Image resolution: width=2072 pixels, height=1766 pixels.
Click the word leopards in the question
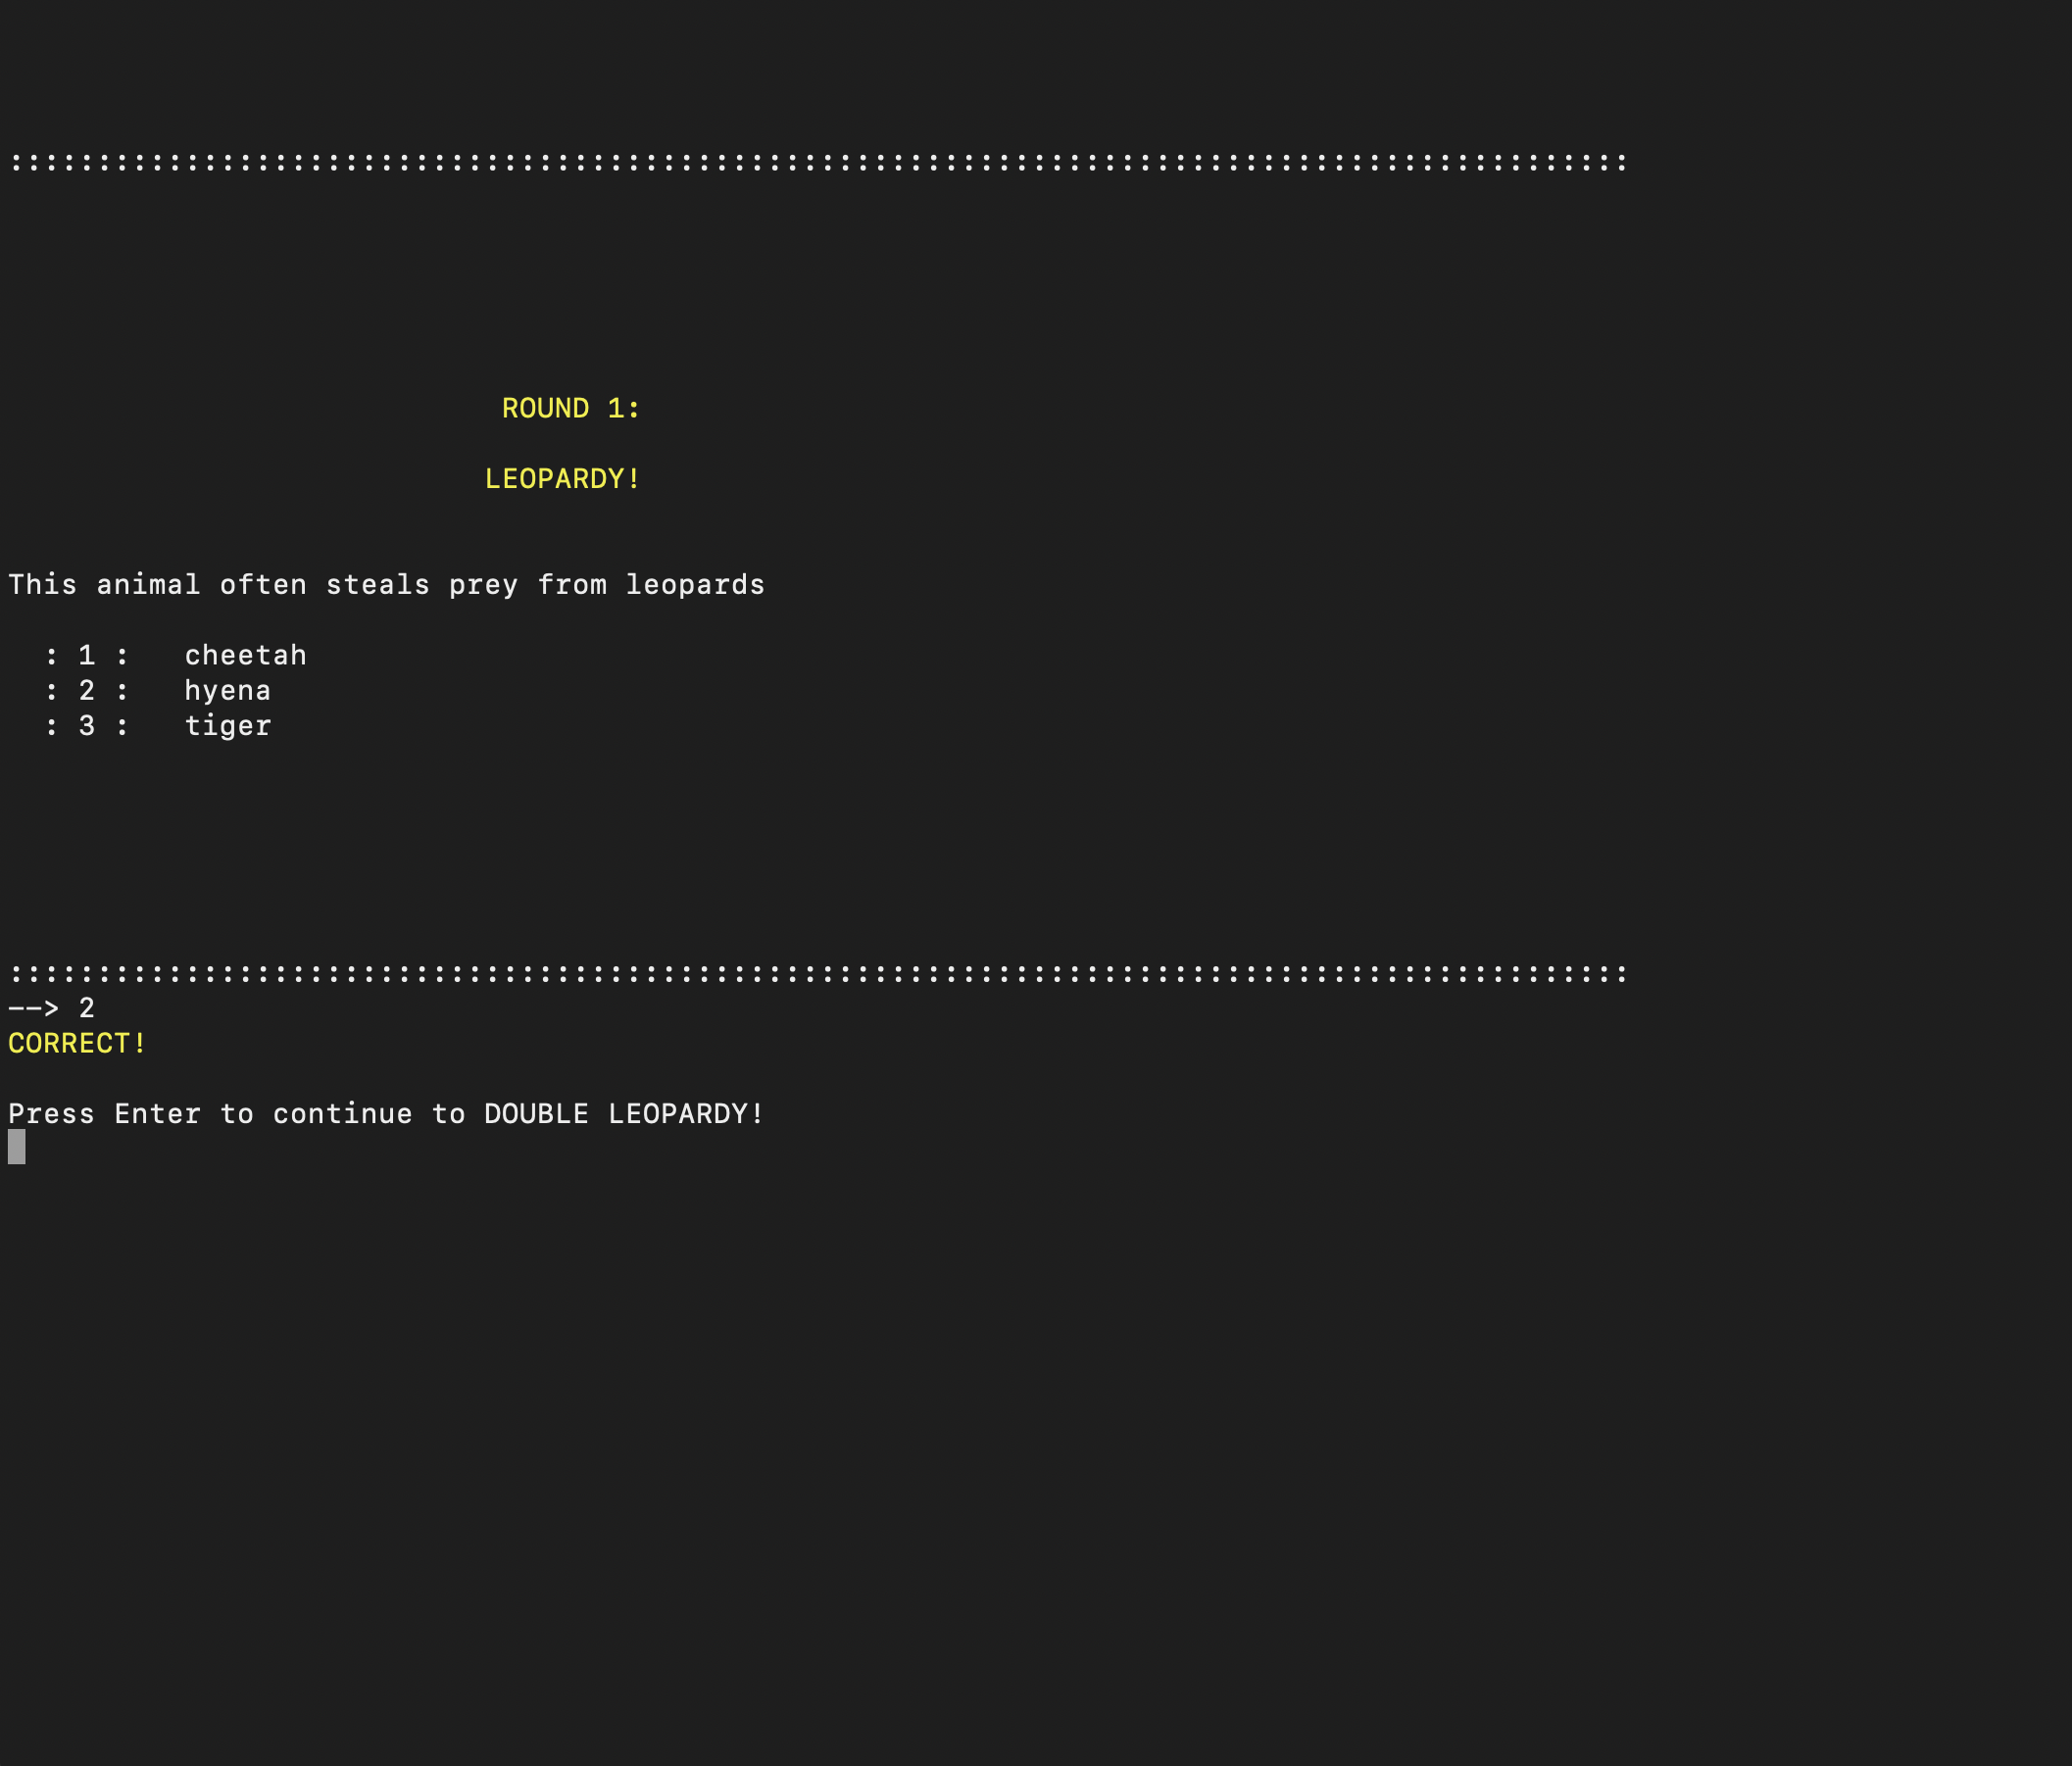[695, 585]
